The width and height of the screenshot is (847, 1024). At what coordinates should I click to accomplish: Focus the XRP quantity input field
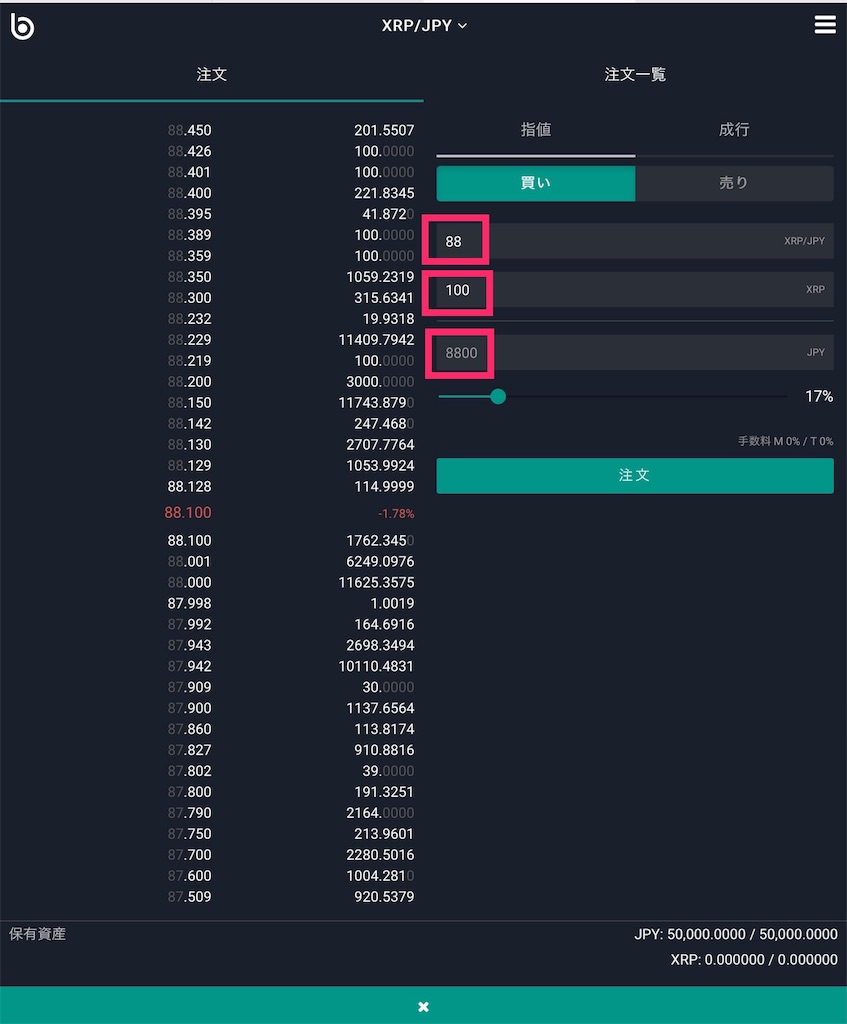coord(635,290)
